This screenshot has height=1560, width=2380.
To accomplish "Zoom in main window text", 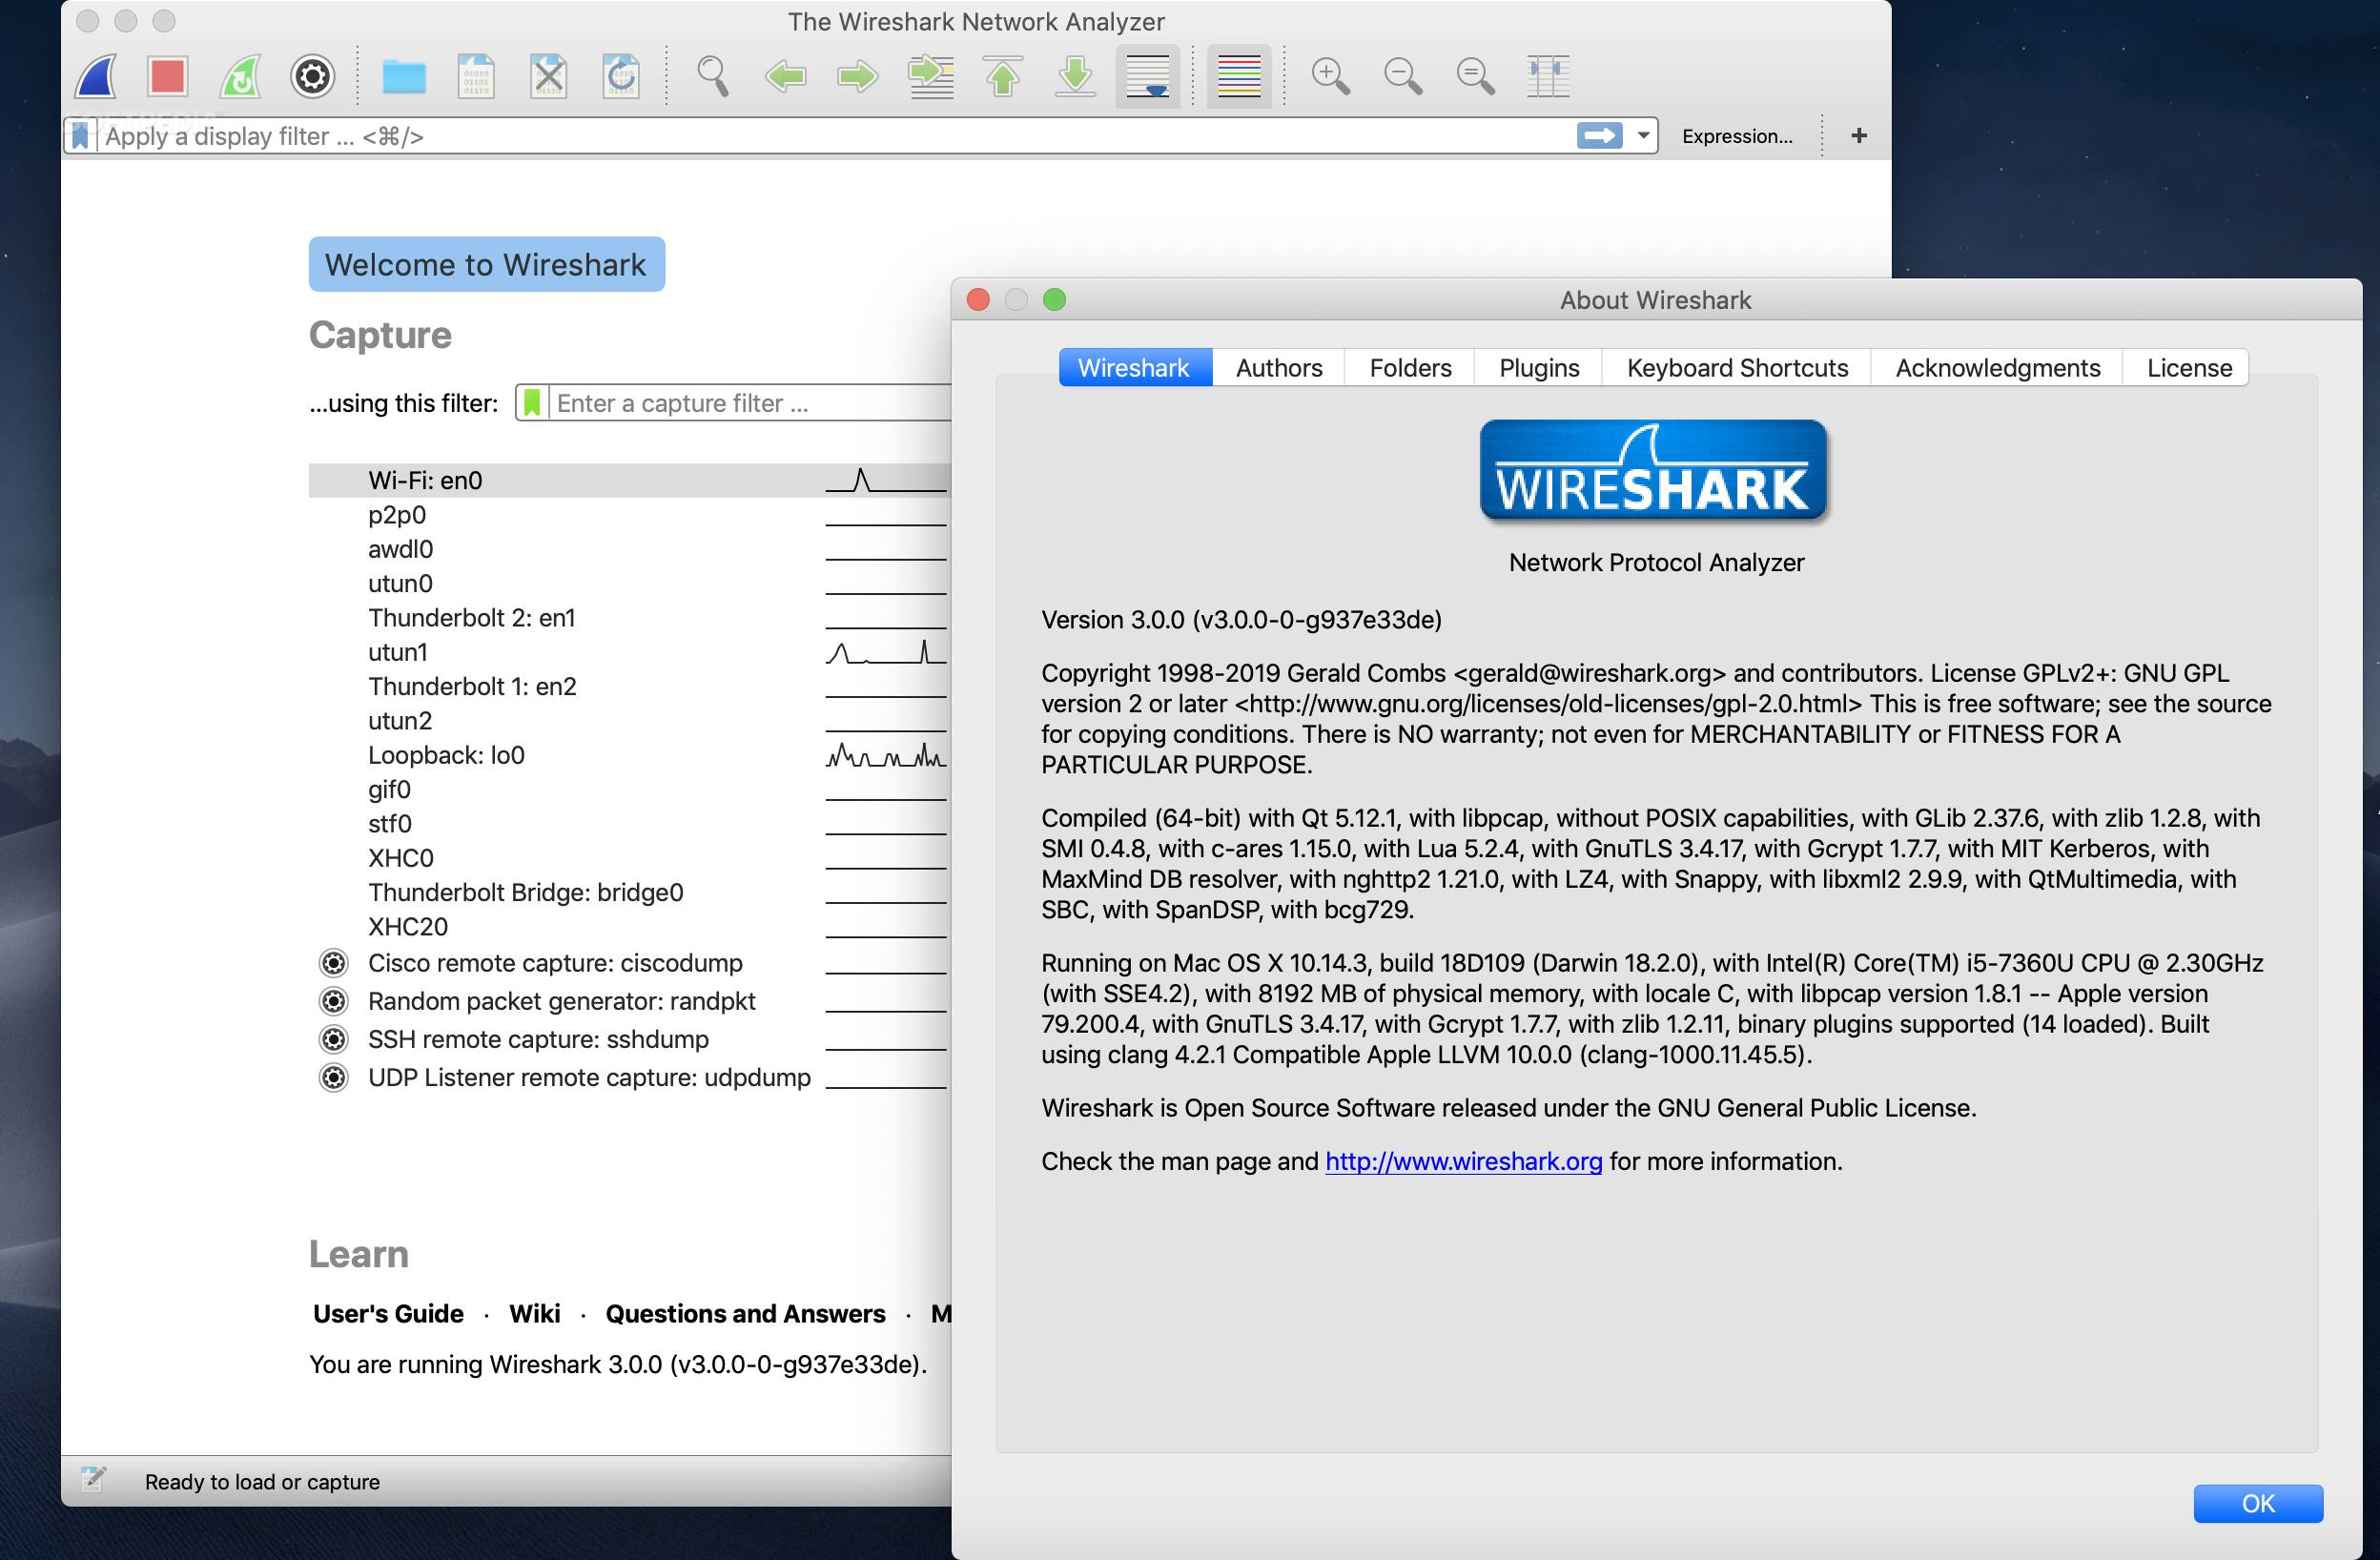I will 1331,76.
